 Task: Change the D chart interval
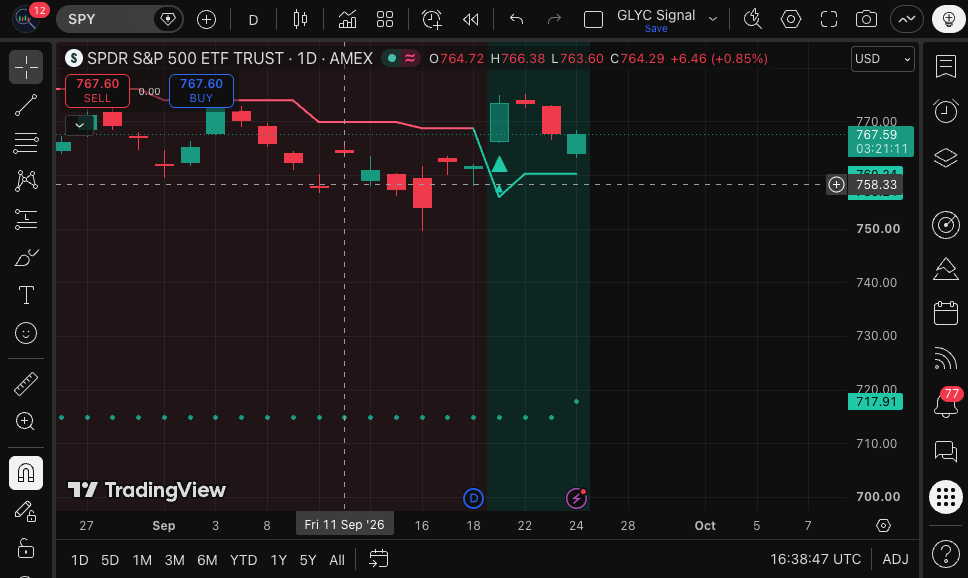253,20
